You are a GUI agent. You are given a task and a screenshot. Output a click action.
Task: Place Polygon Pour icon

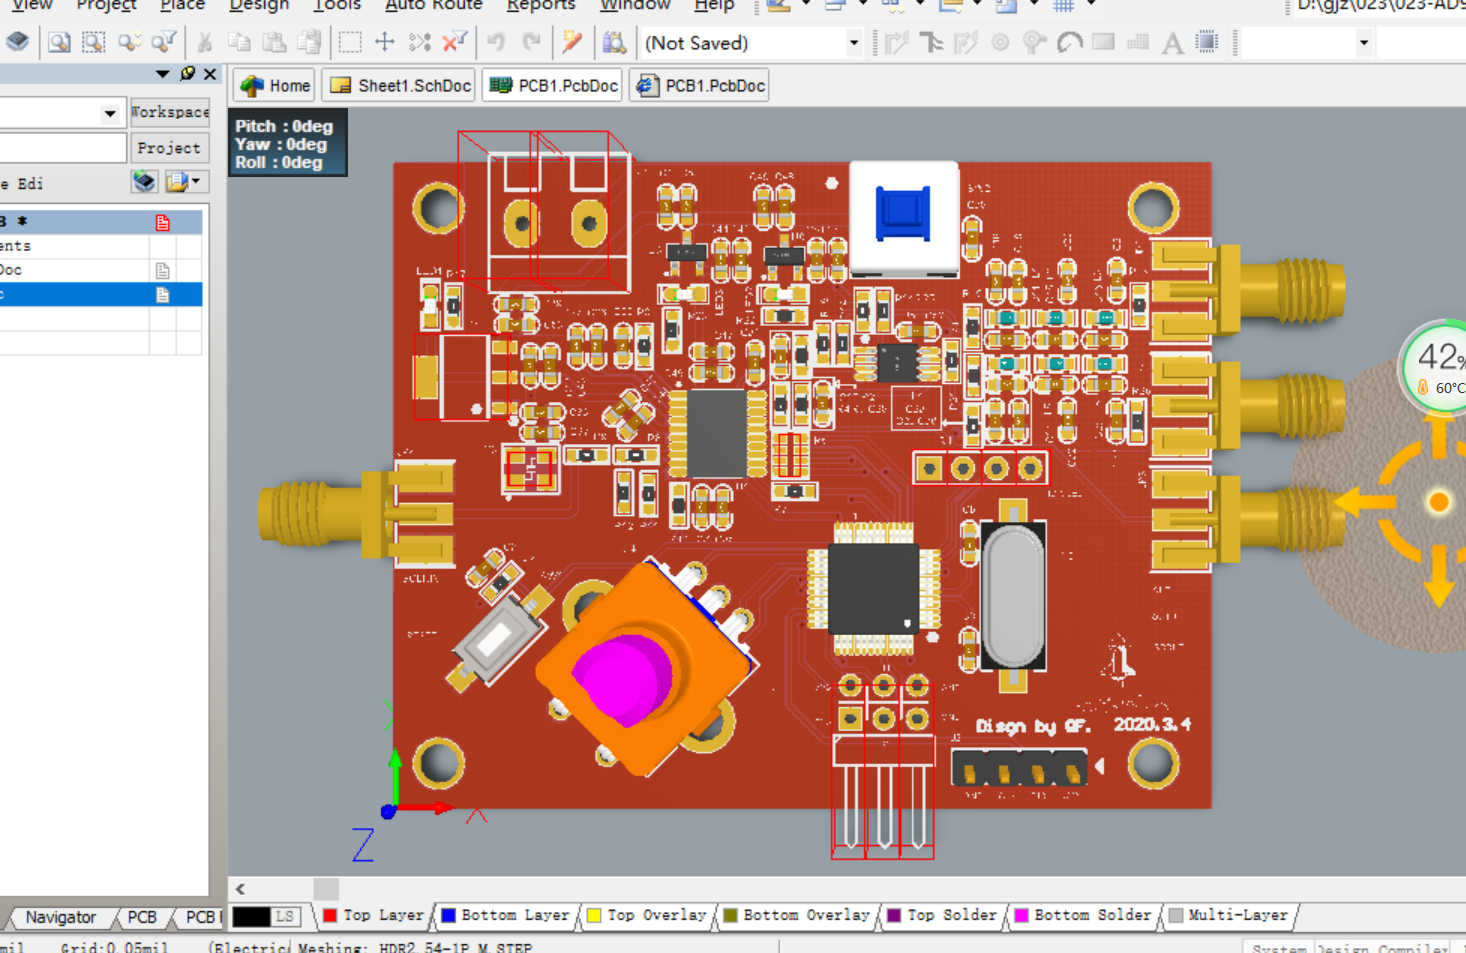(1138, 42)
